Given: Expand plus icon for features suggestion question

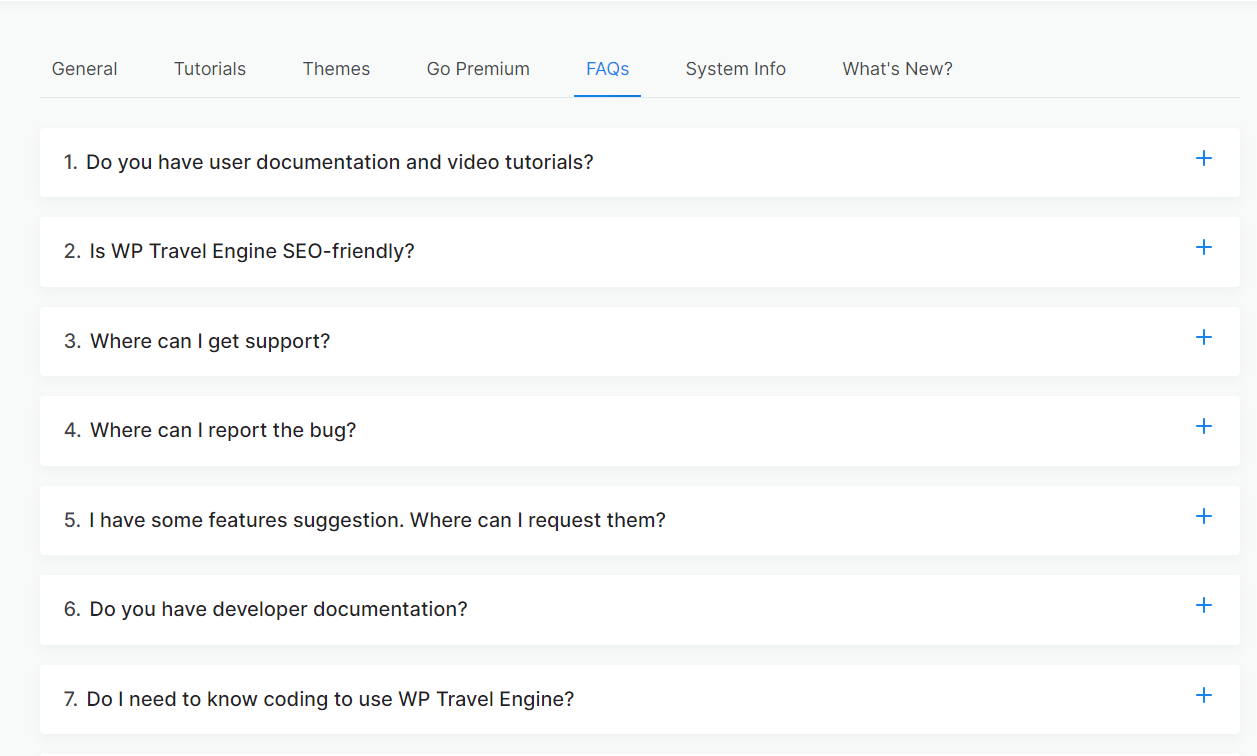Looking at the screenshot, I should pyautogui.click(x=1204, y=516).
